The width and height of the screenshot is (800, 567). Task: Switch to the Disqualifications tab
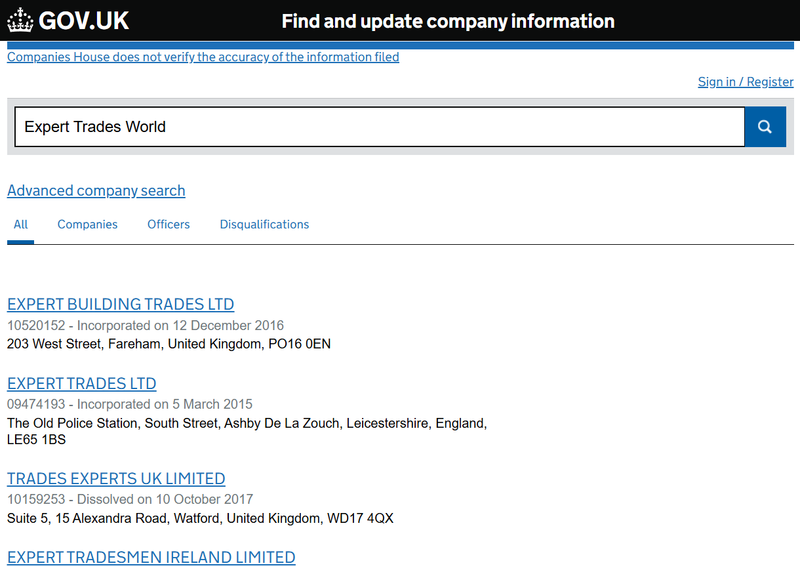pos(264,225)
